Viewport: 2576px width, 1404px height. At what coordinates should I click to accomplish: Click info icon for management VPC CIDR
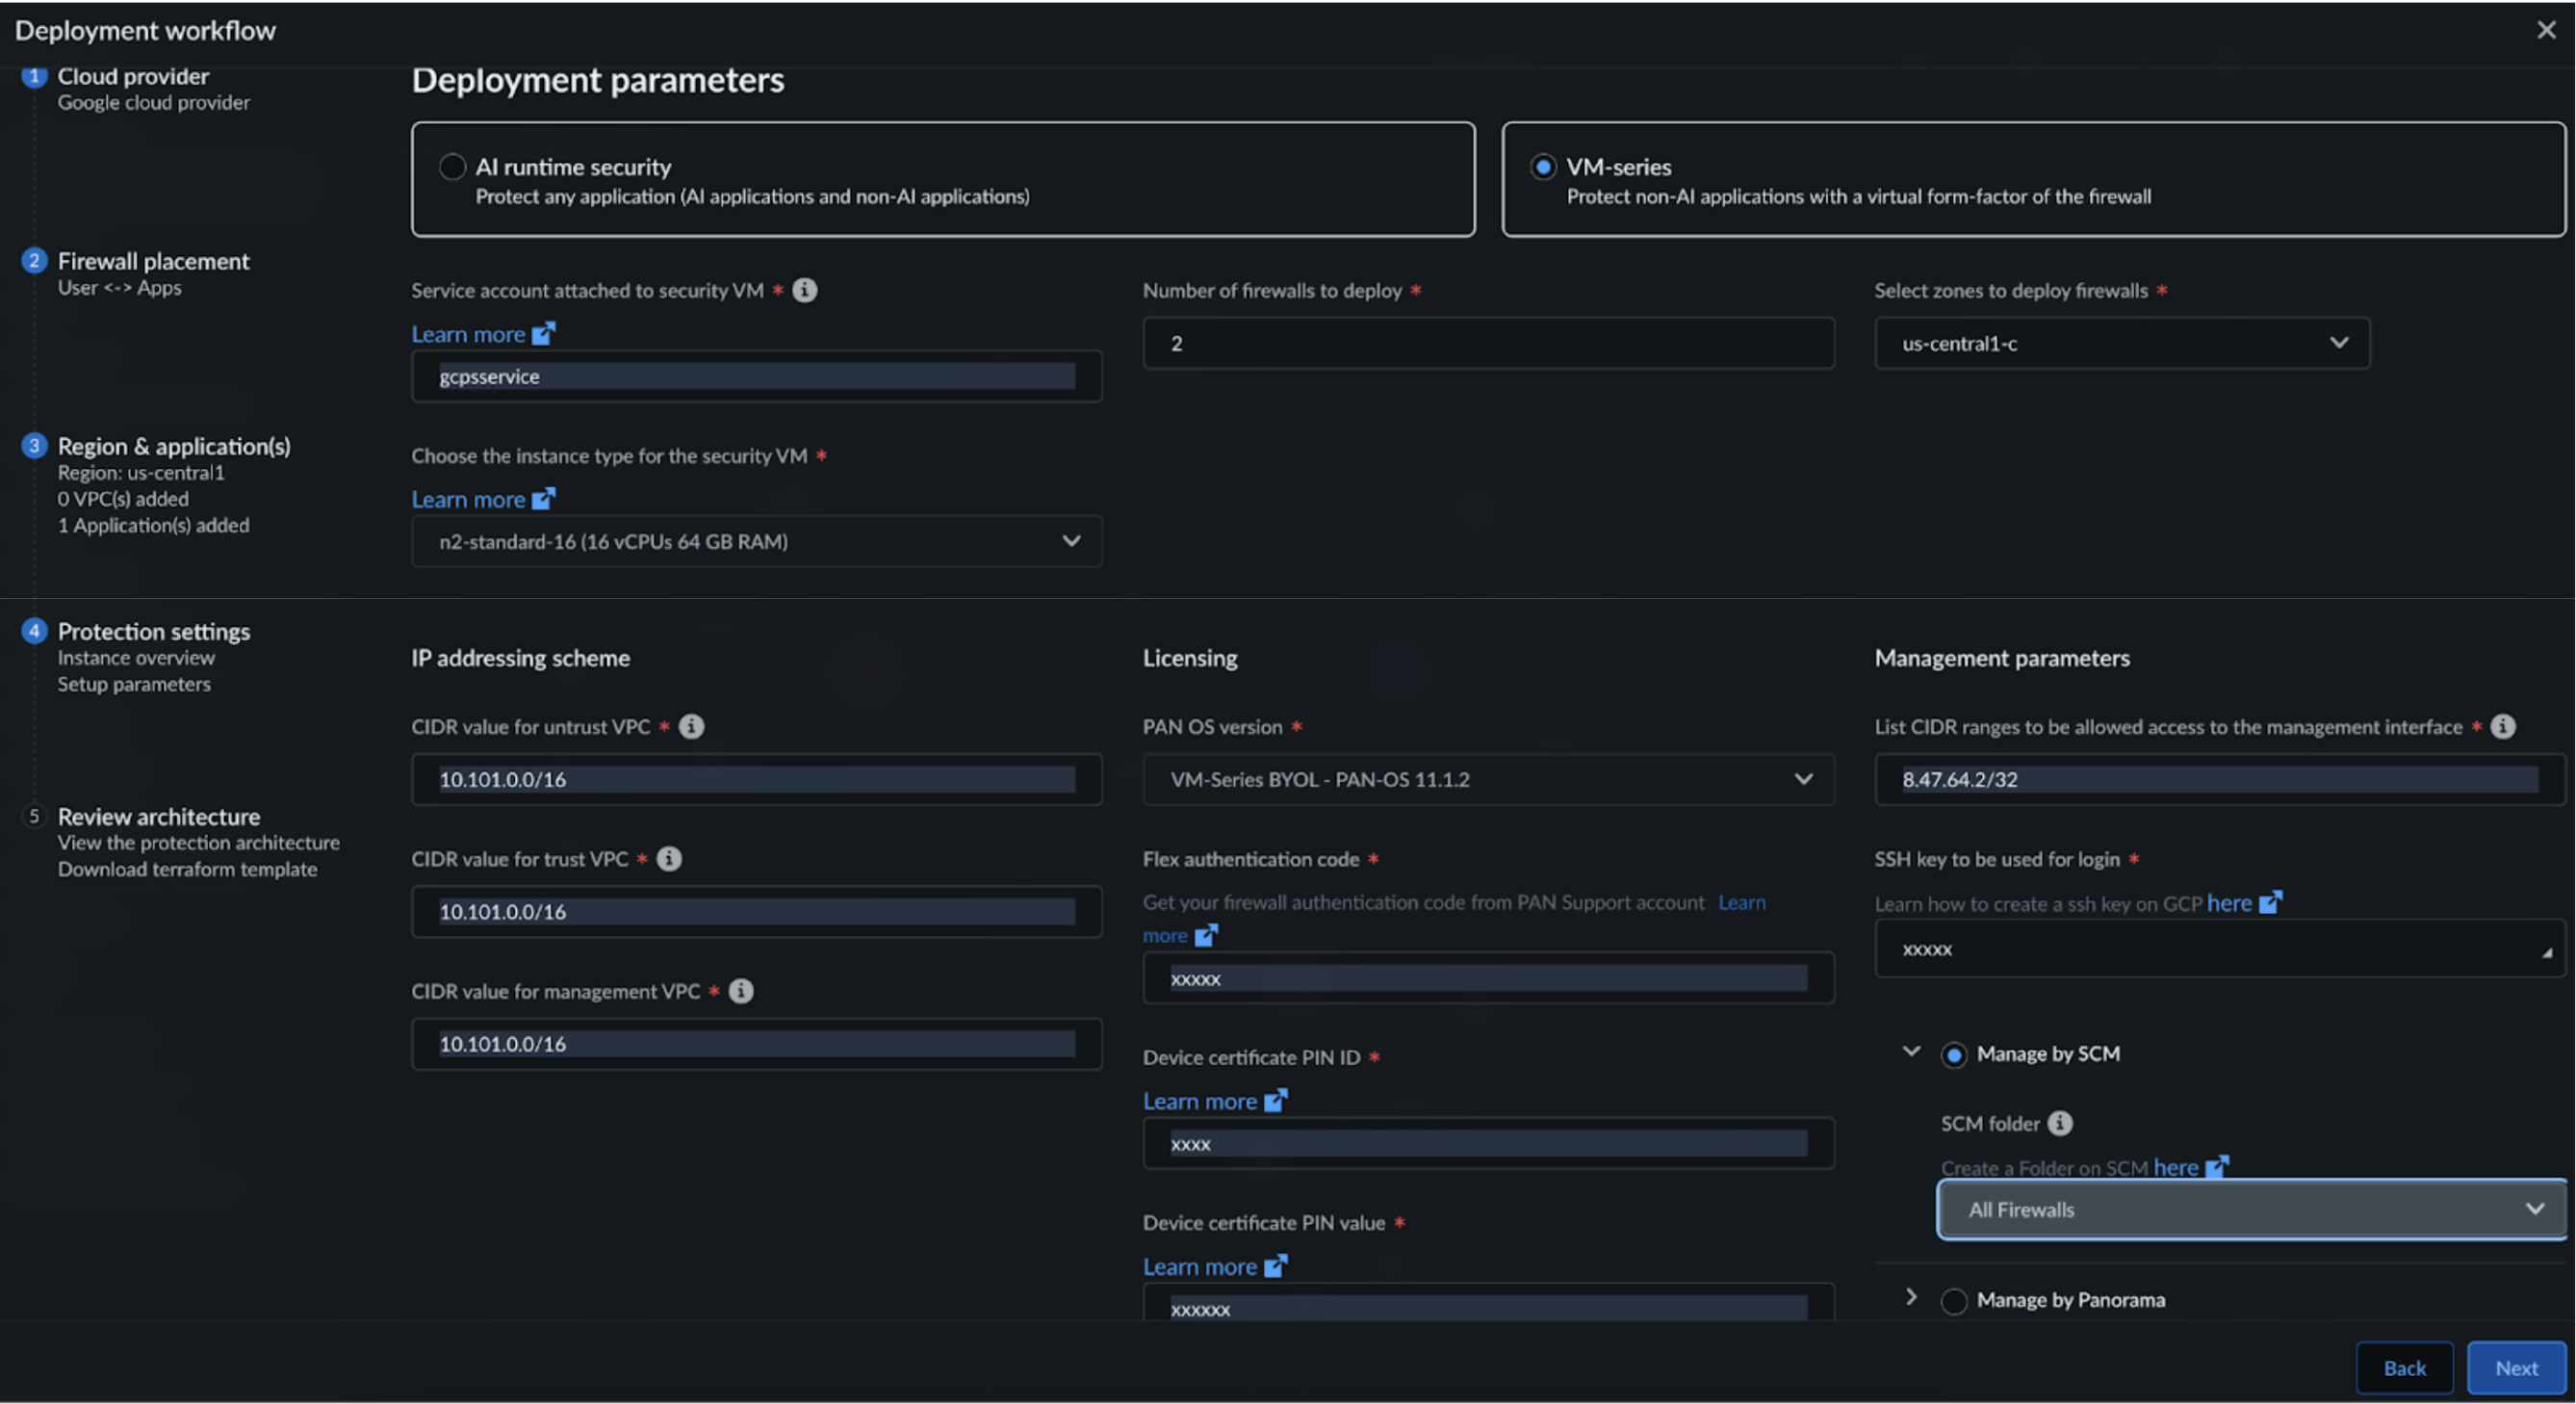point(741,991)
